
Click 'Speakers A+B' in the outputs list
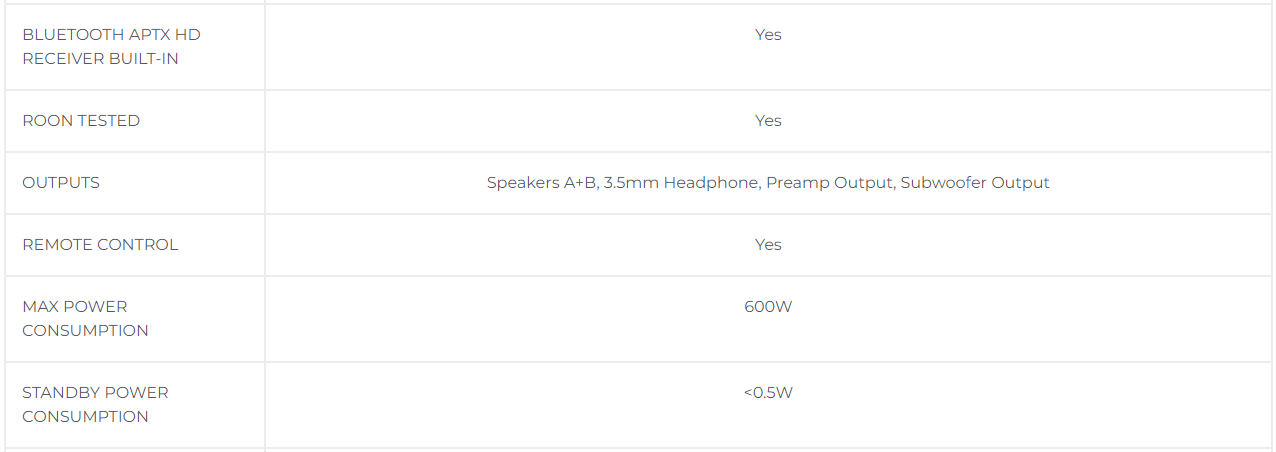(541, 183)
